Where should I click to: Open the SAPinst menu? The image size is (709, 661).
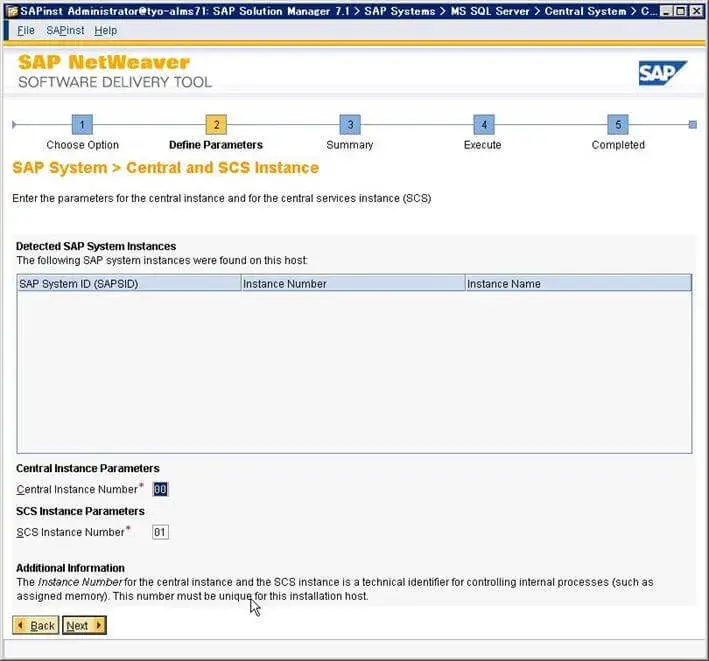pos(65,30)
